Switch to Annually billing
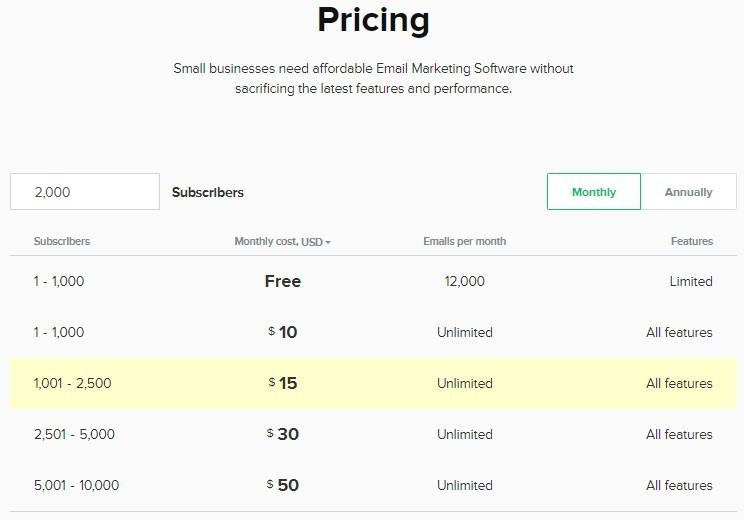 tap(688, 192)
